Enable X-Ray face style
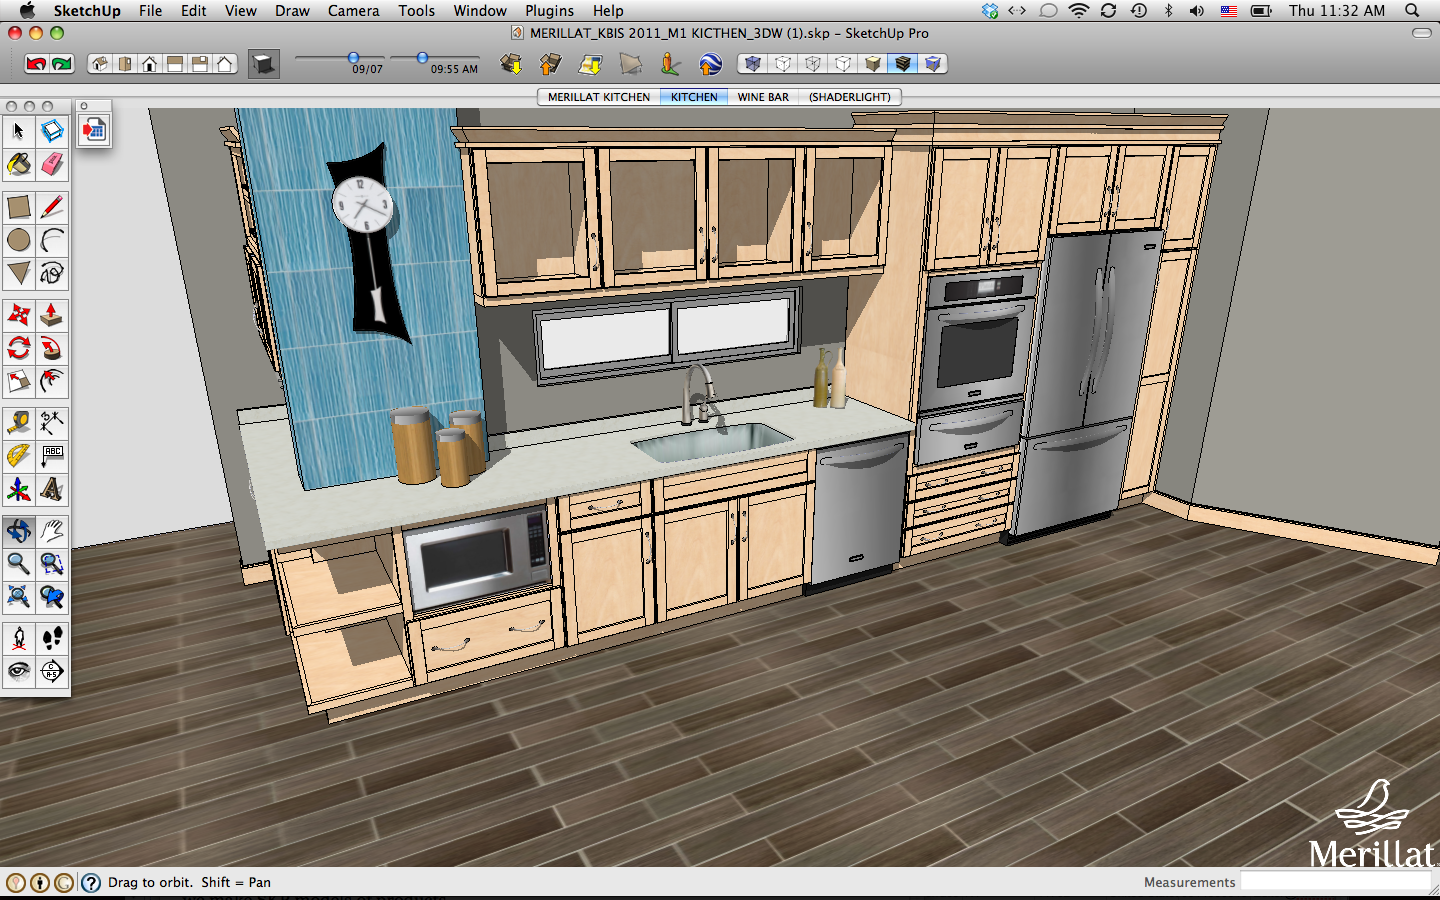The image size is (1440, 900). (x=753, y=64)
